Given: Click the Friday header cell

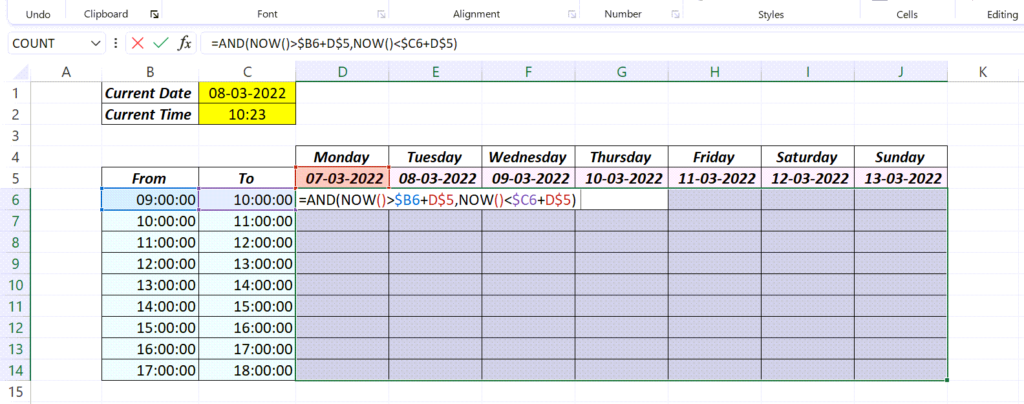Looking at the screenshot, I should [714, 157].
